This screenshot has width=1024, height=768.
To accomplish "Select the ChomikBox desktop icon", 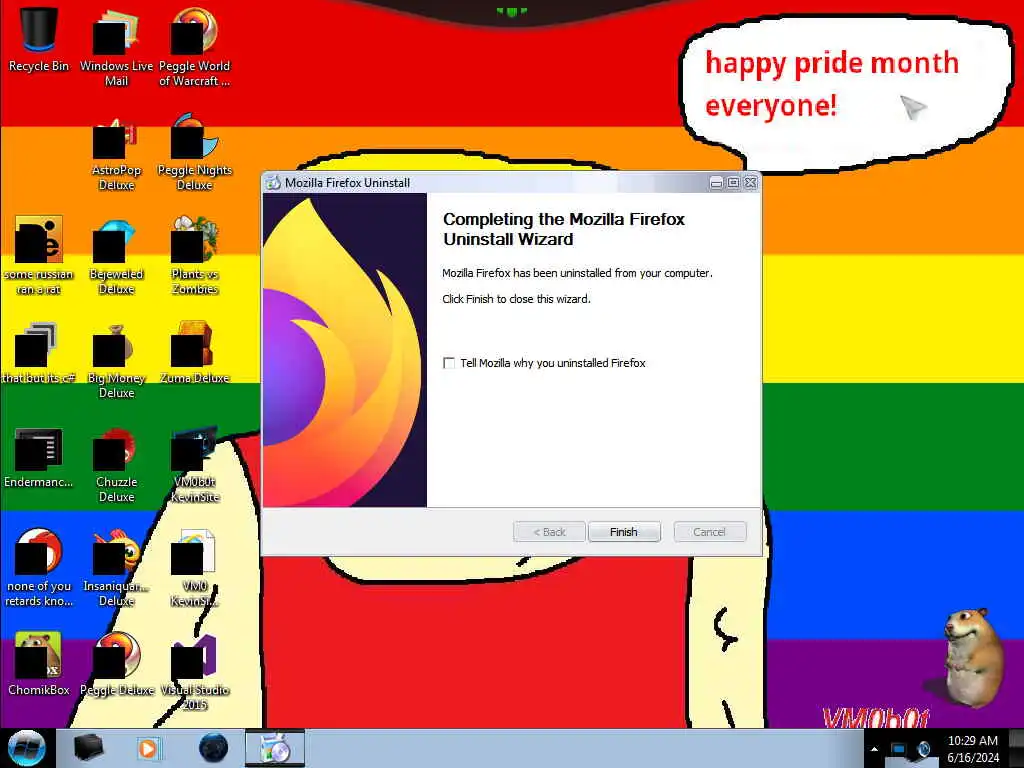I will [x=39, y=664].
